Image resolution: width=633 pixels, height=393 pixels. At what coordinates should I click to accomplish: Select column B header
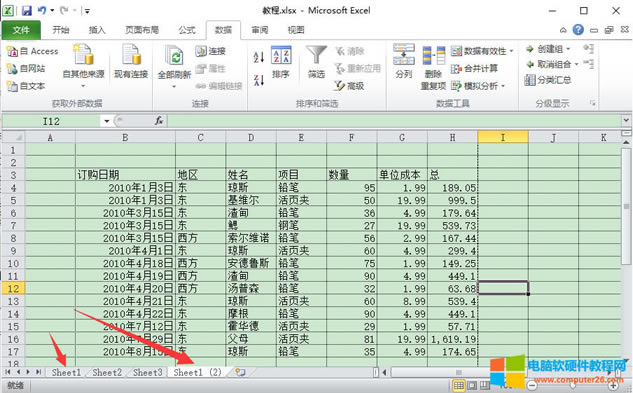(x=125, y=137)
